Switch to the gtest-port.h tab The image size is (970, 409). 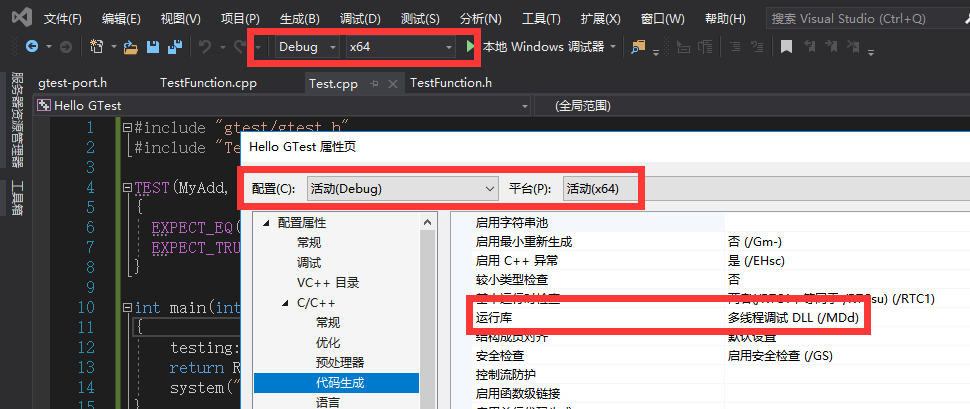[72, 83]
